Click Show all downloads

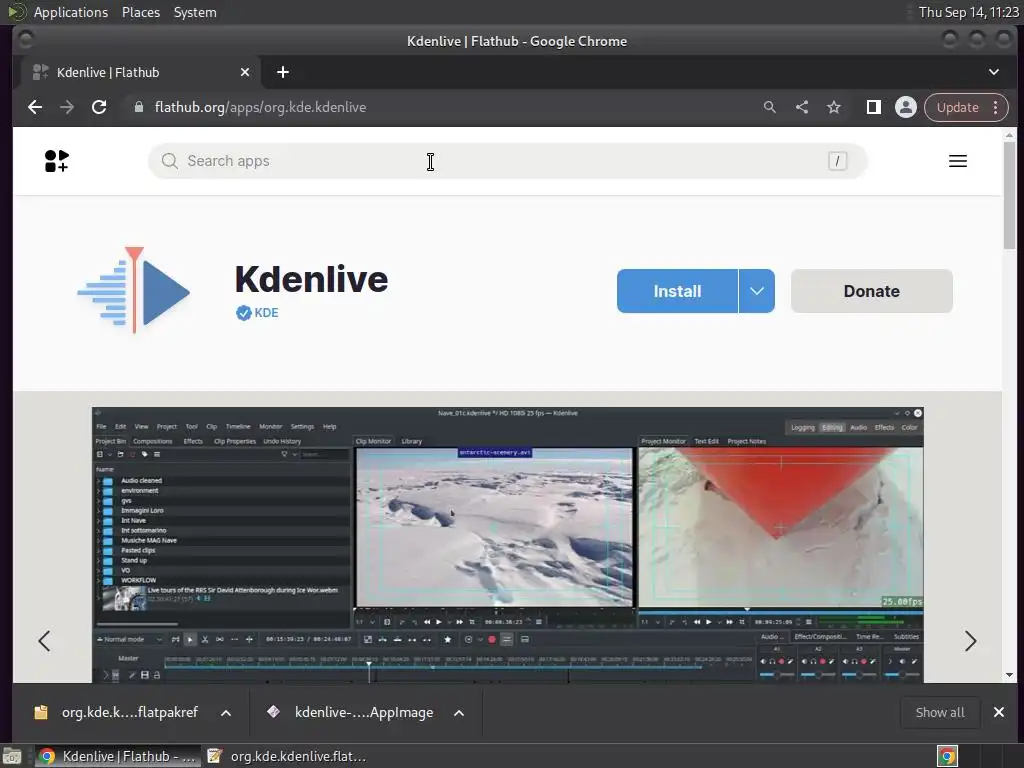coord(940,712)
